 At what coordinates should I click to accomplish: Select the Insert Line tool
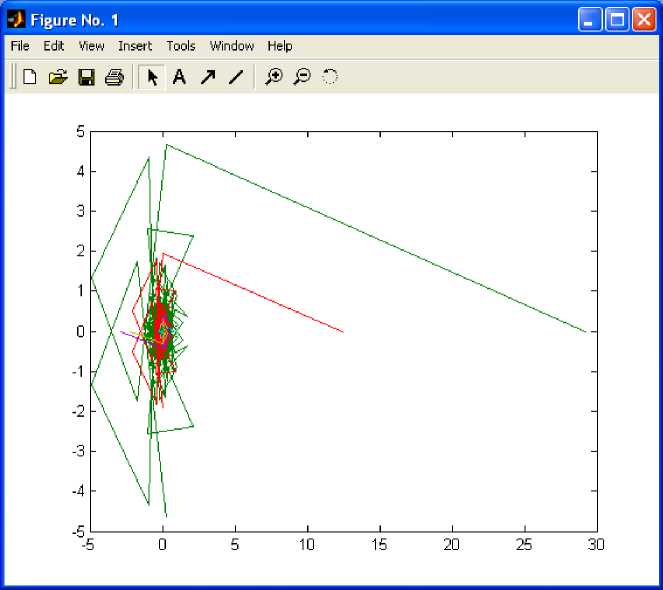pyautogui.click(x=236, y=77)
